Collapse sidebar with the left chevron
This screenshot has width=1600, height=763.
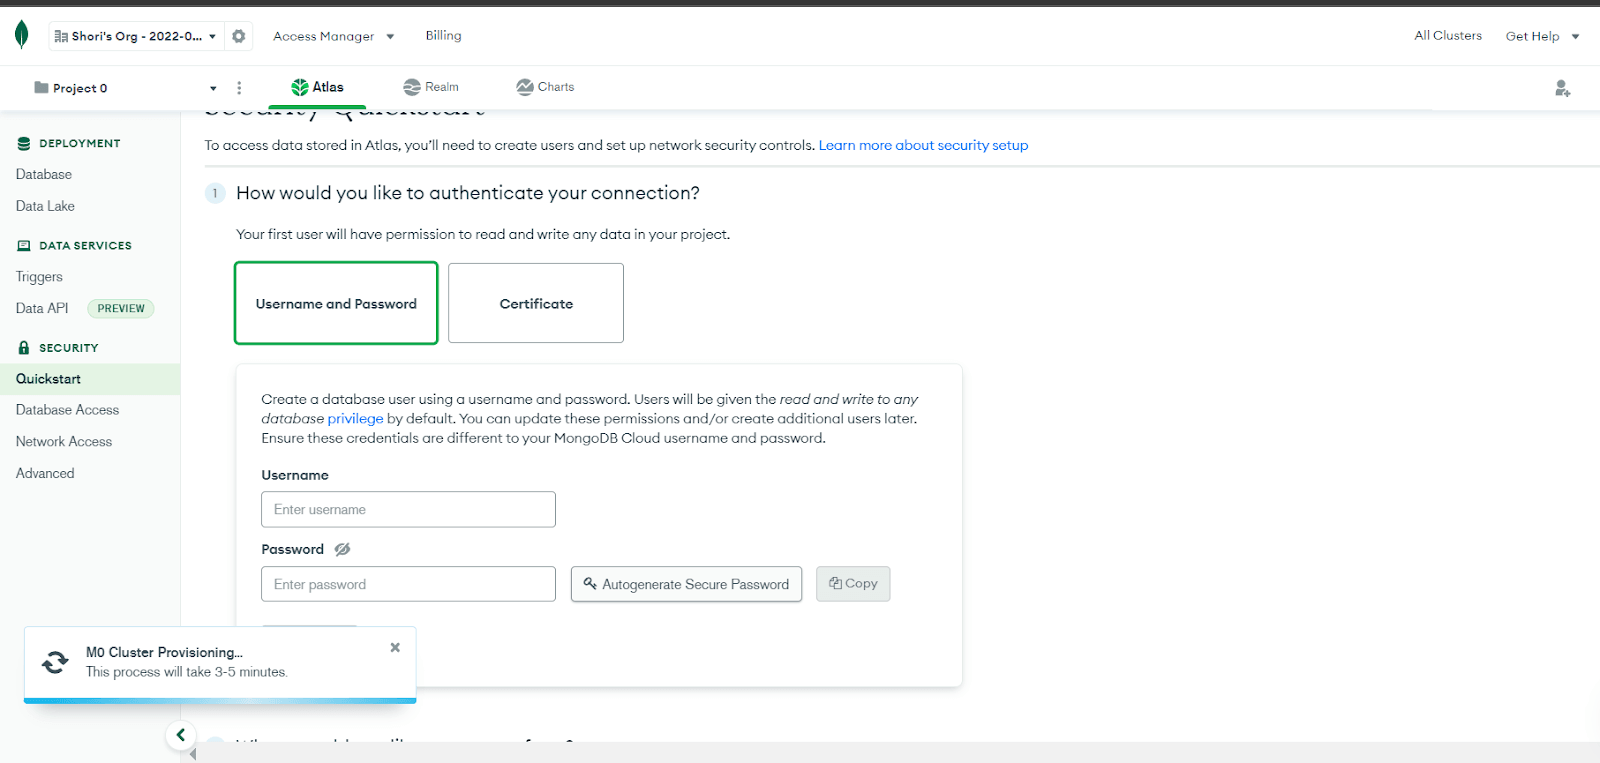180,735
